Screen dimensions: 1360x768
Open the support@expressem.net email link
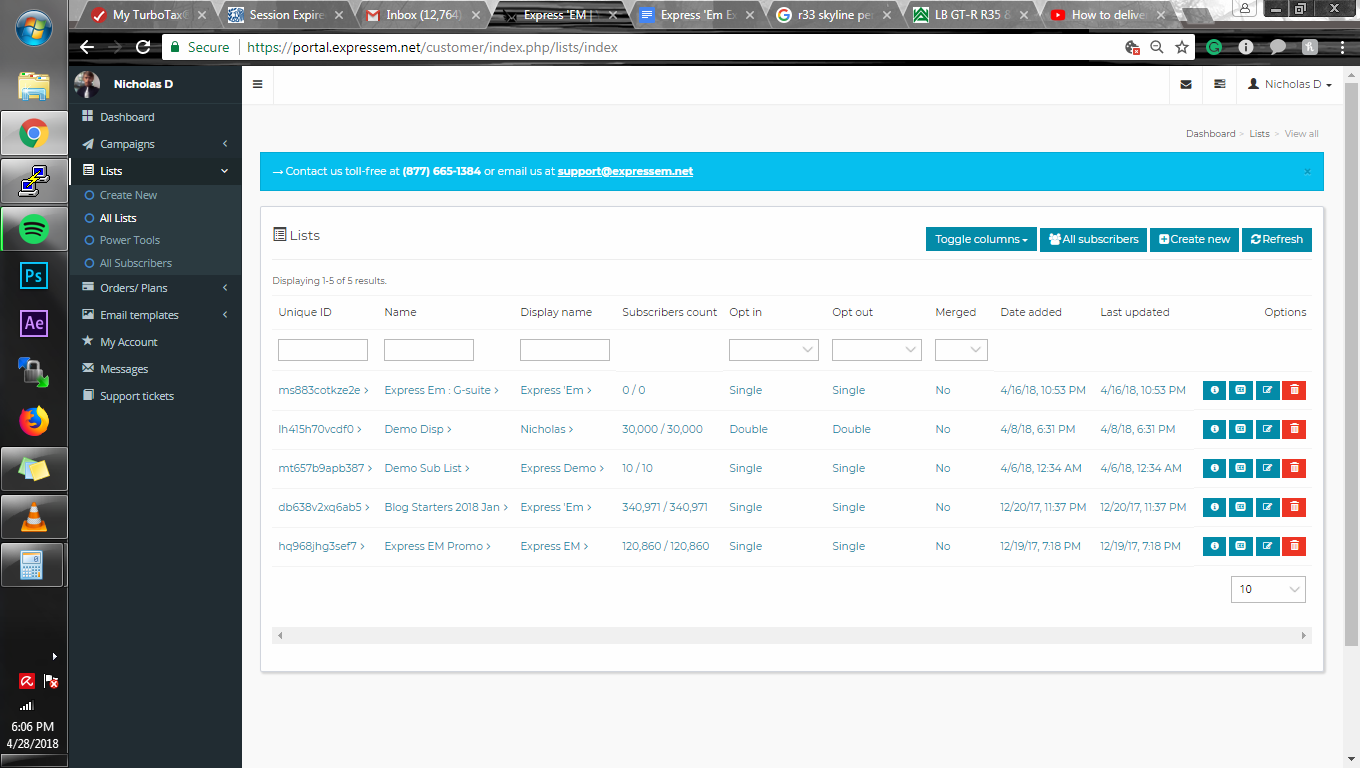(625, 171)
